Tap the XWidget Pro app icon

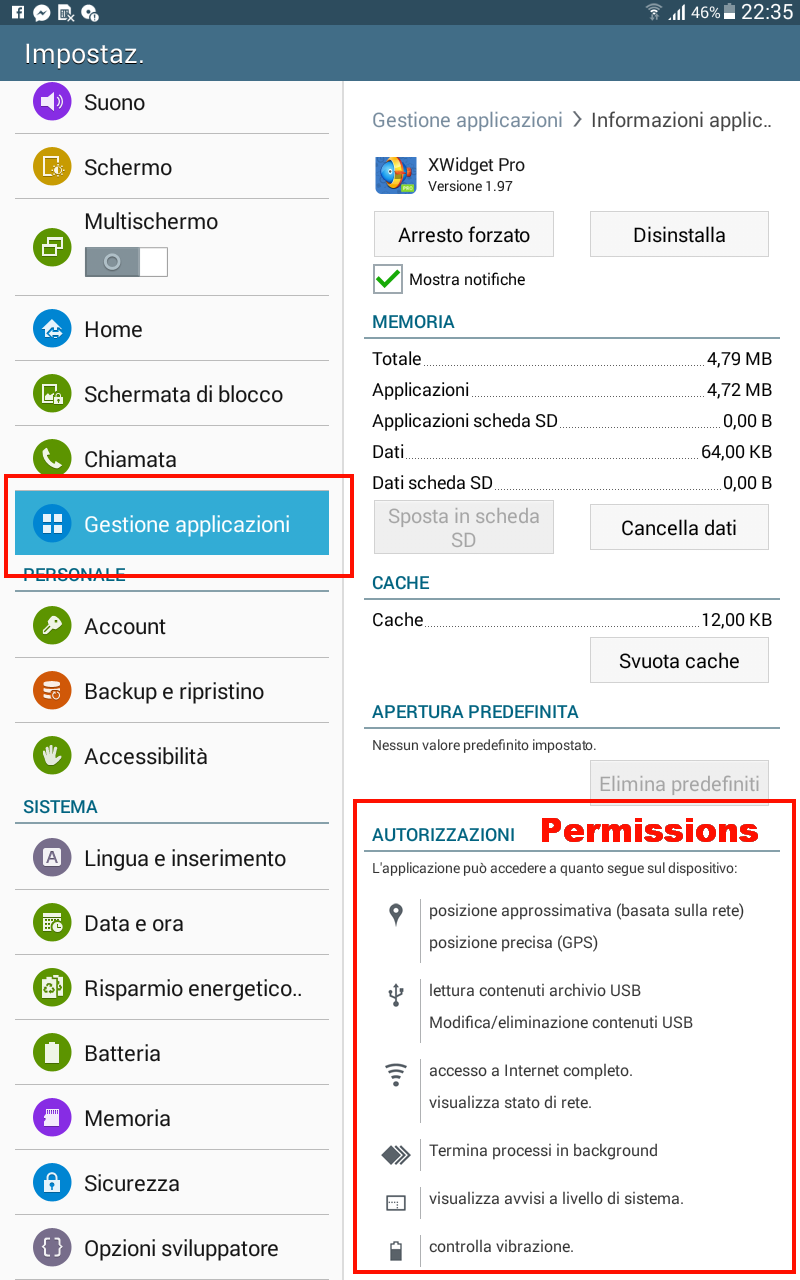pos(396,175)
